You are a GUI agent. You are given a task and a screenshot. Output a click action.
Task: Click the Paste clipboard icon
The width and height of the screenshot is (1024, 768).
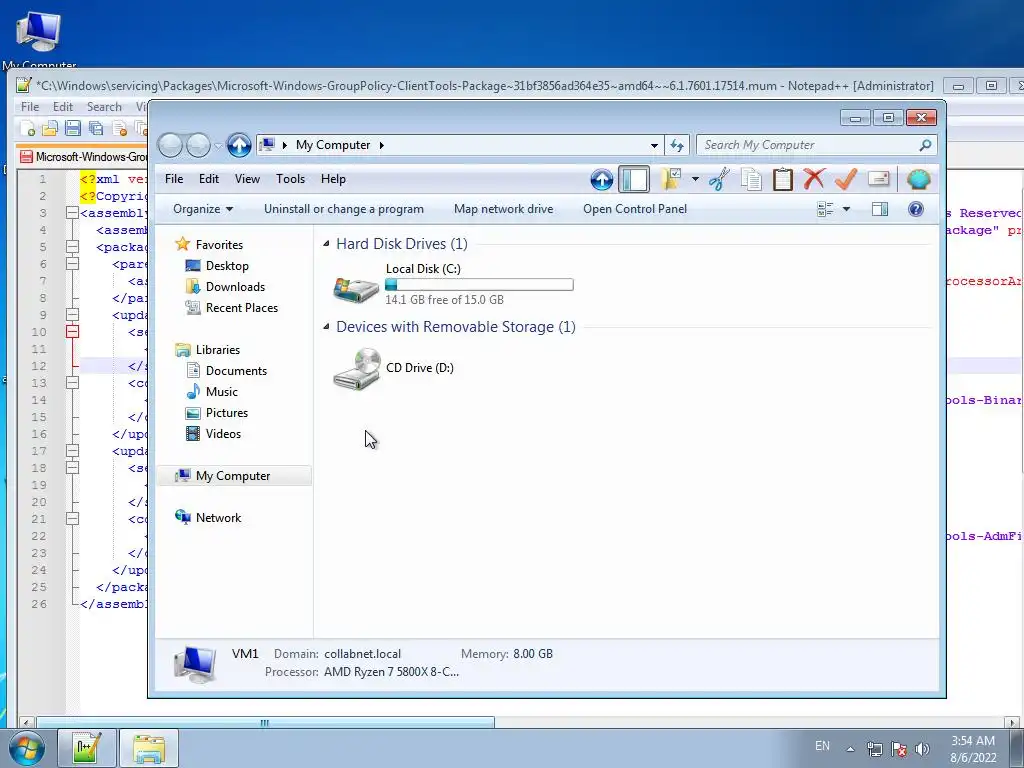[782, 180]
